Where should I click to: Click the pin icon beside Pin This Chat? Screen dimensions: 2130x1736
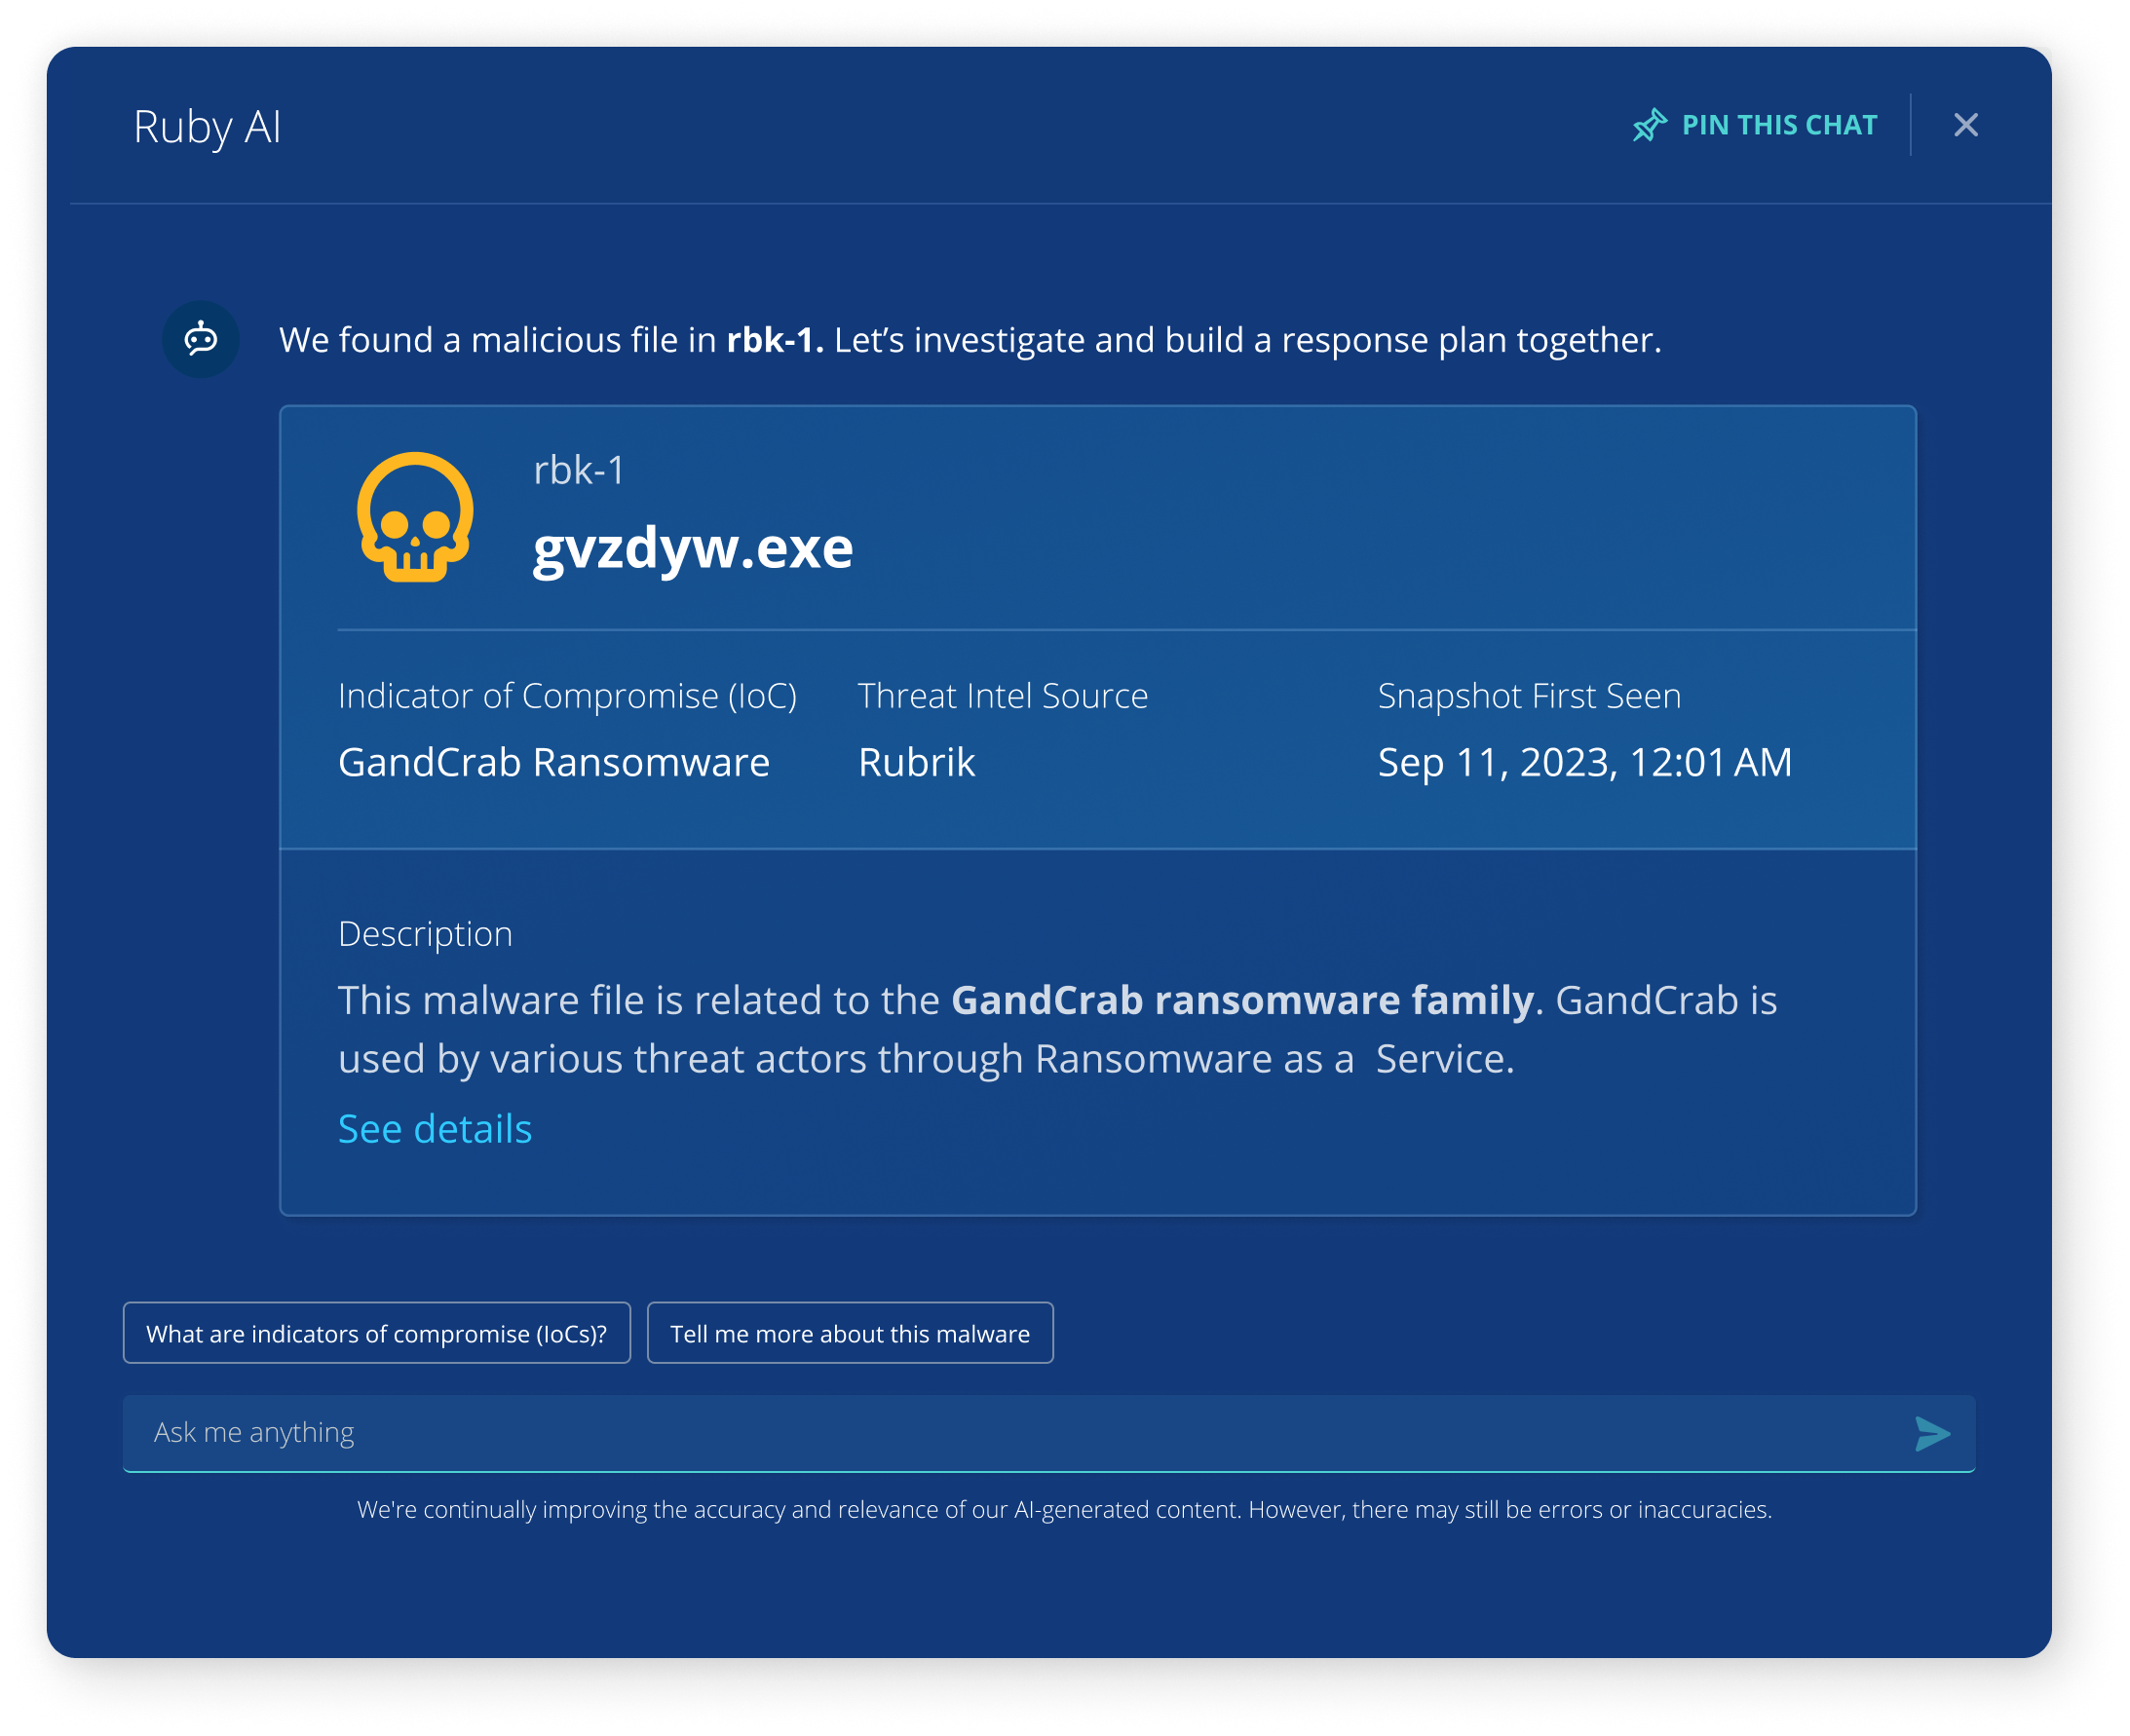[1650, 125]
